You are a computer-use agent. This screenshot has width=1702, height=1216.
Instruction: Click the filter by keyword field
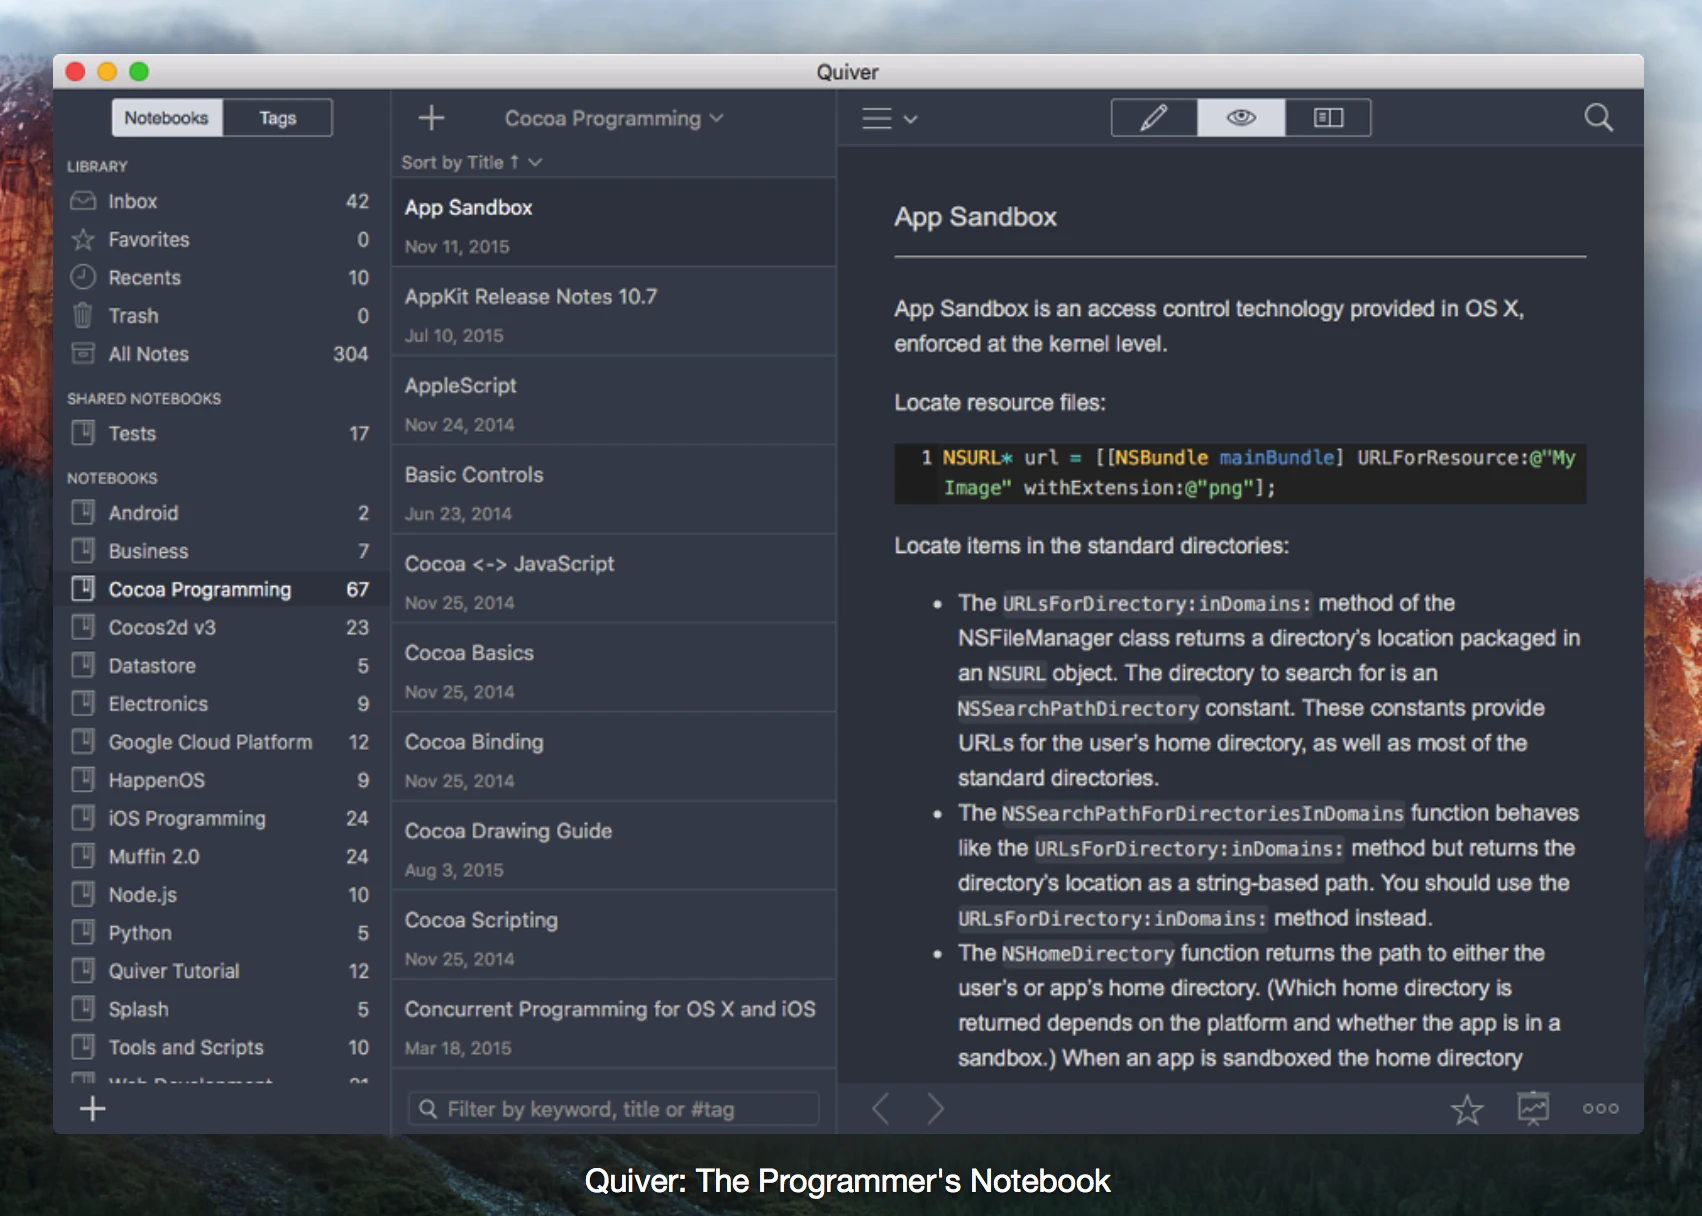[x=613, y=1108]
